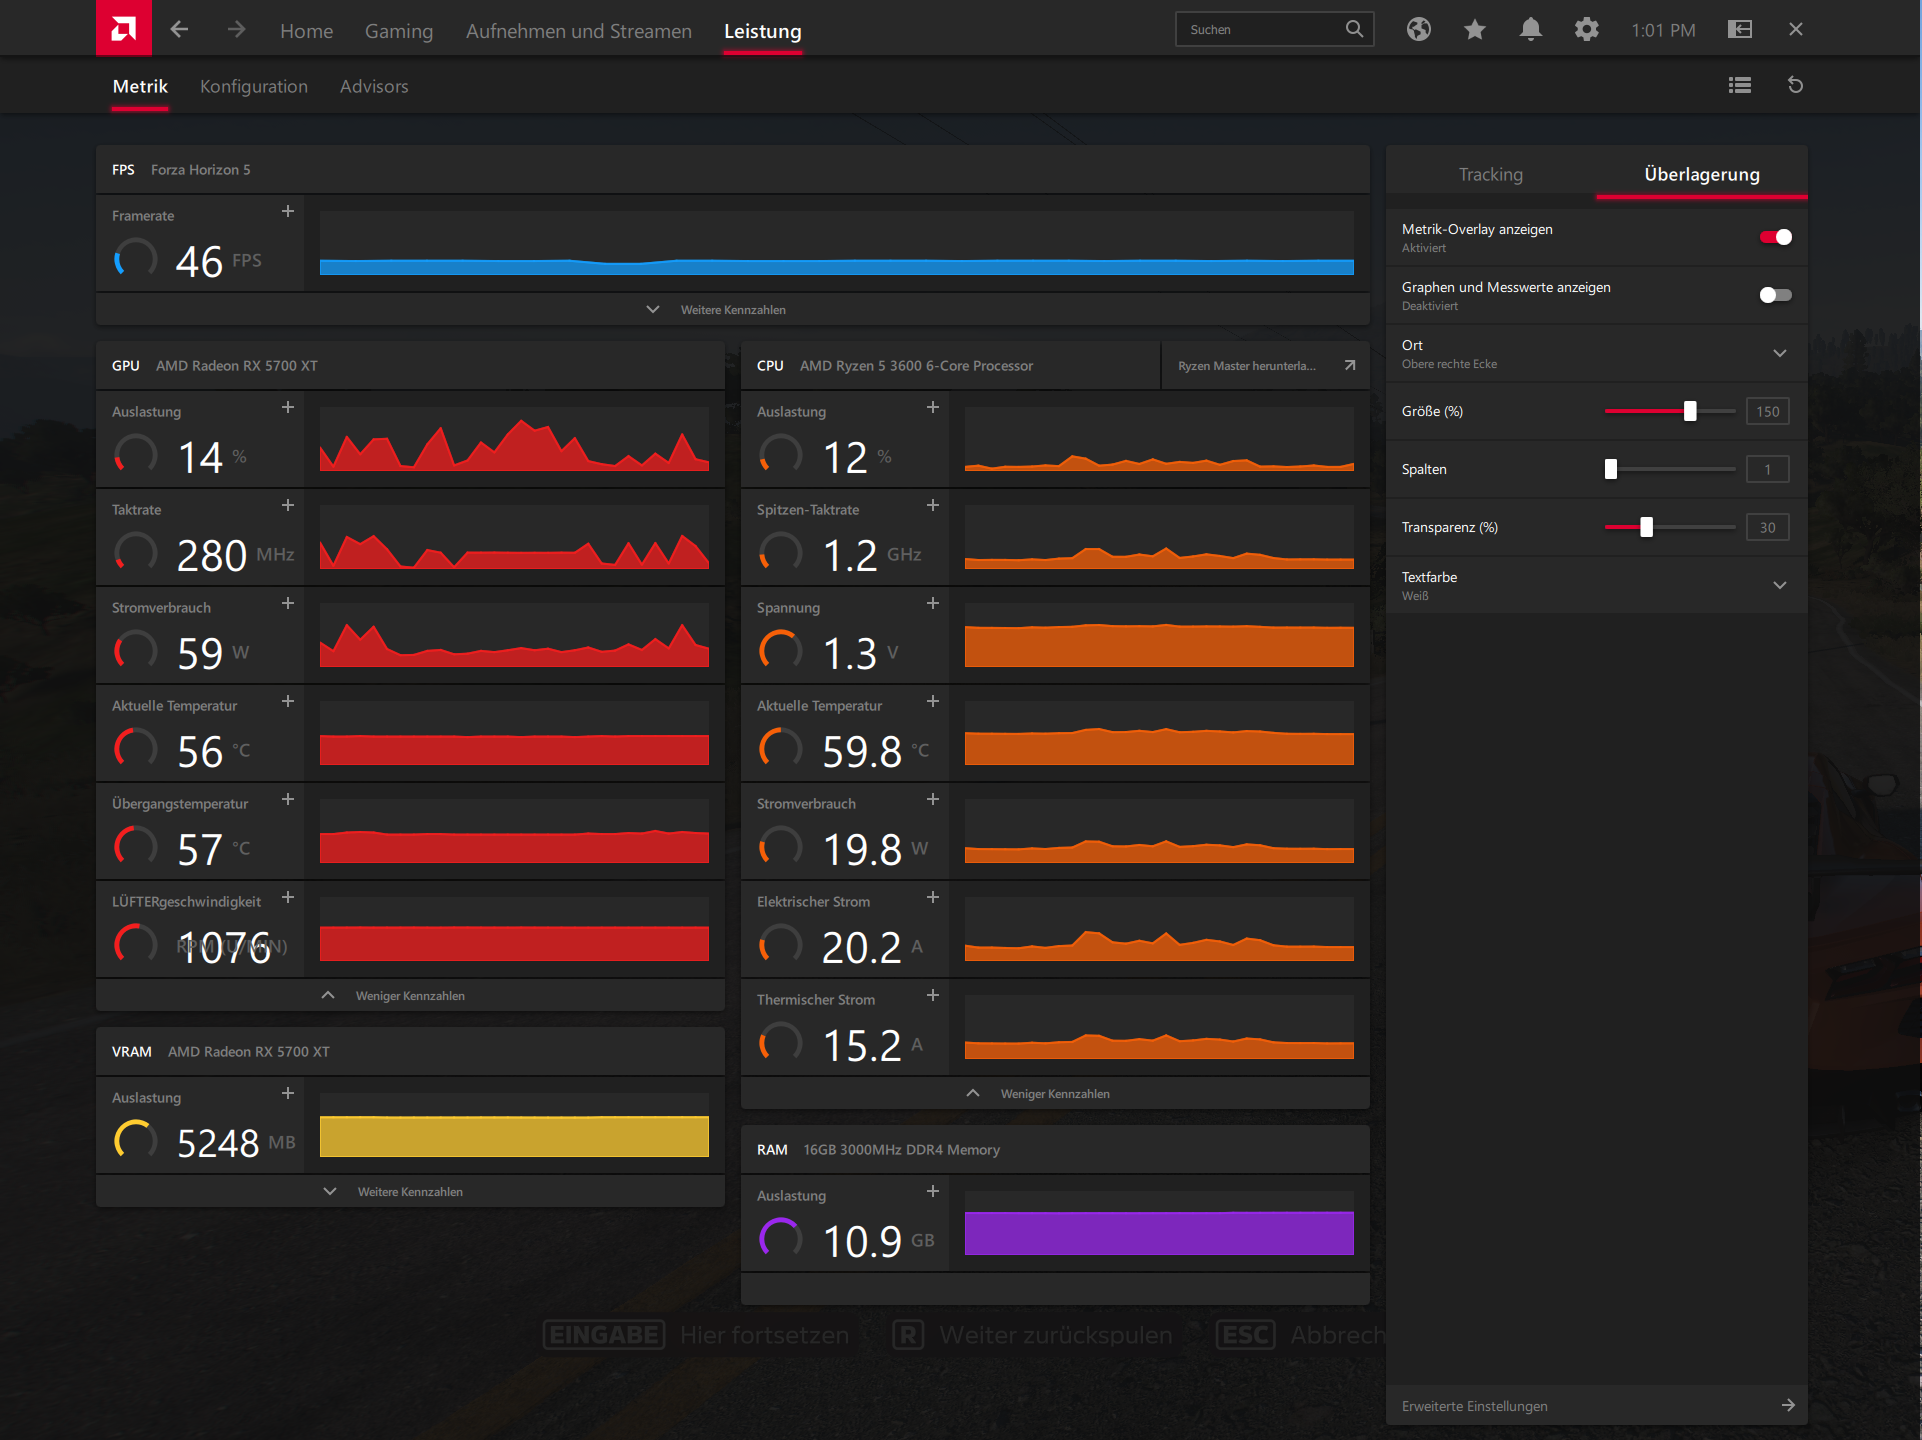Select the Metrik tab
Viewport: 1922px width, 1440px height.
(x=140, y=86)
